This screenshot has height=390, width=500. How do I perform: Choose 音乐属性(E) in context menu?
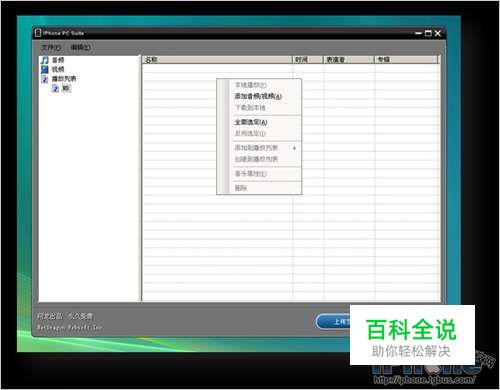coord(251,174)
